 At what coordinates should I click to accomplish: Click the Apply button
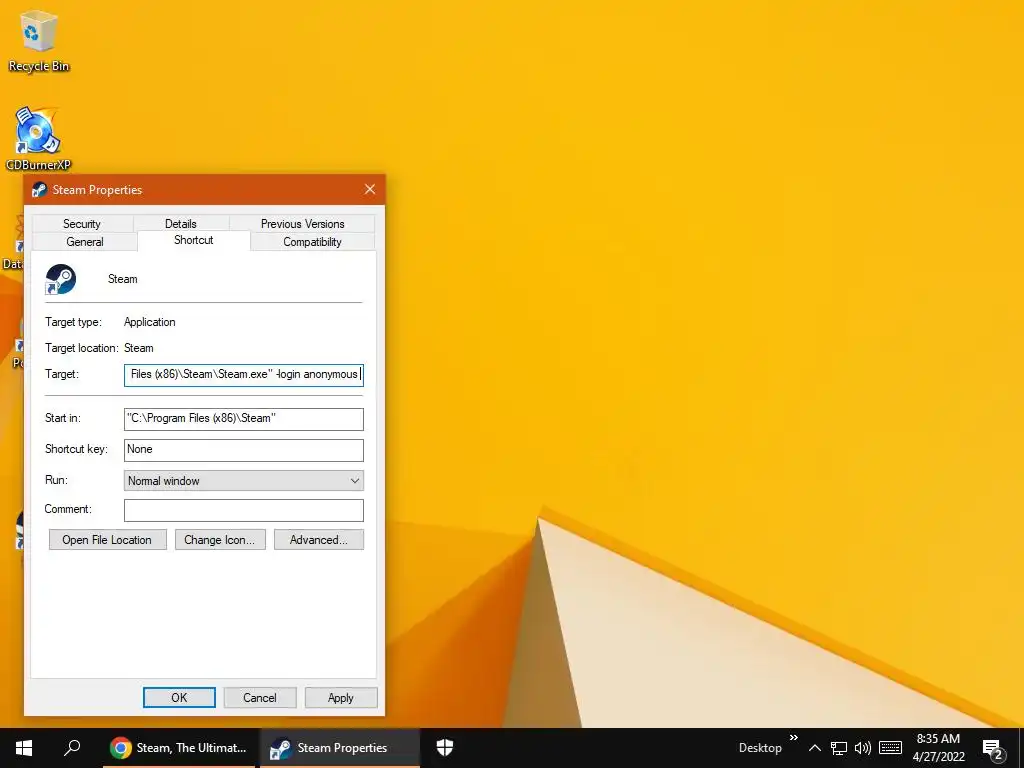pyautogui.click(x=341, y=697)
